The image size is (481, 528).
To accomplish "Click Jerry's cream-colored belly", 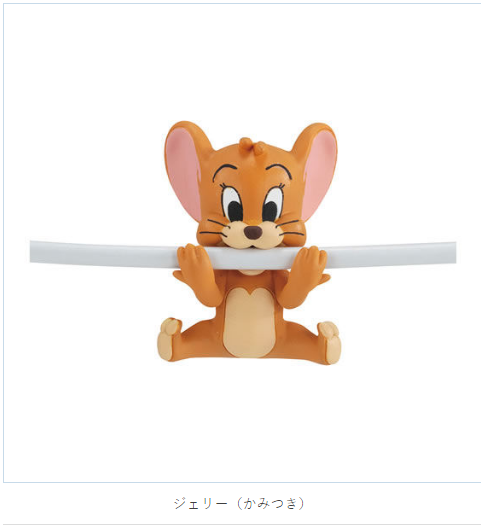I will (249, 321).
